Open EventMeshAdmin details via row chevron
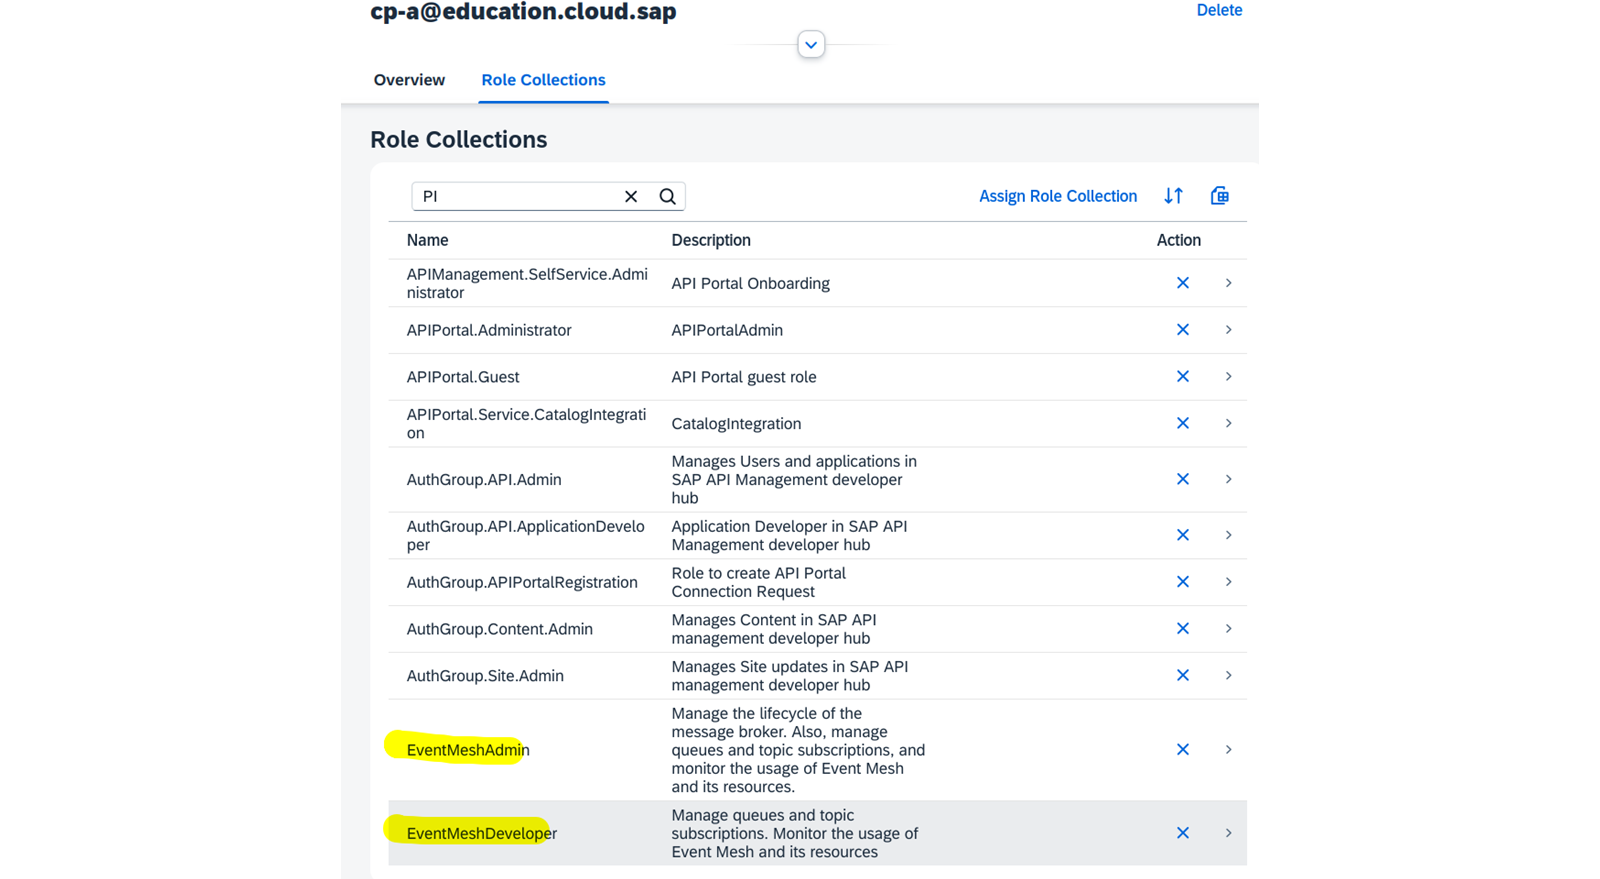The width and height of the screenshot is (1600, 879). [1228, 750]
